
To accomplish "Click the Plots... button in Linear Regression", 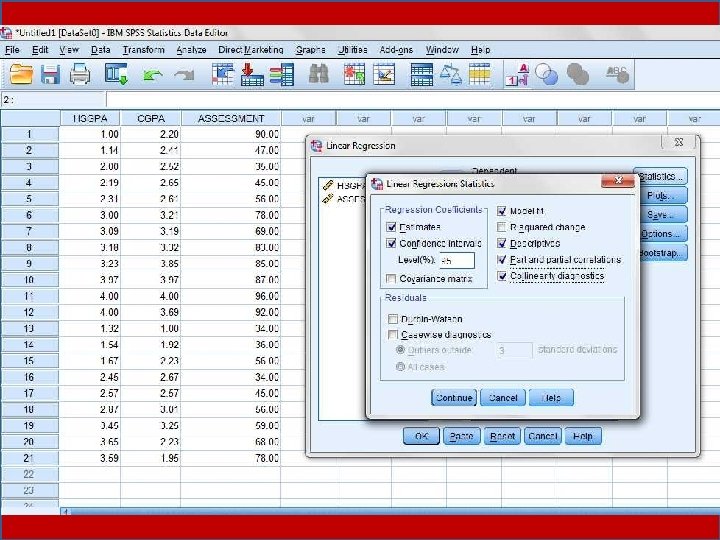I will tap(663, 196).
